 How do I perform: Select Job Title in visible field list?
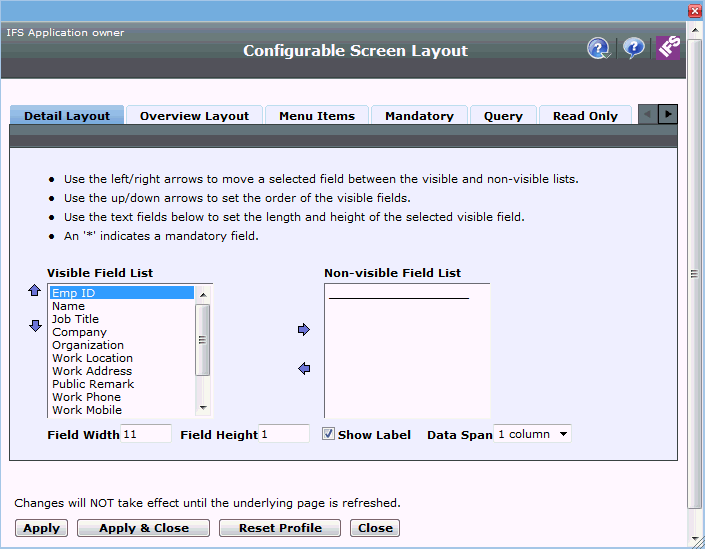tap(76, 319)
